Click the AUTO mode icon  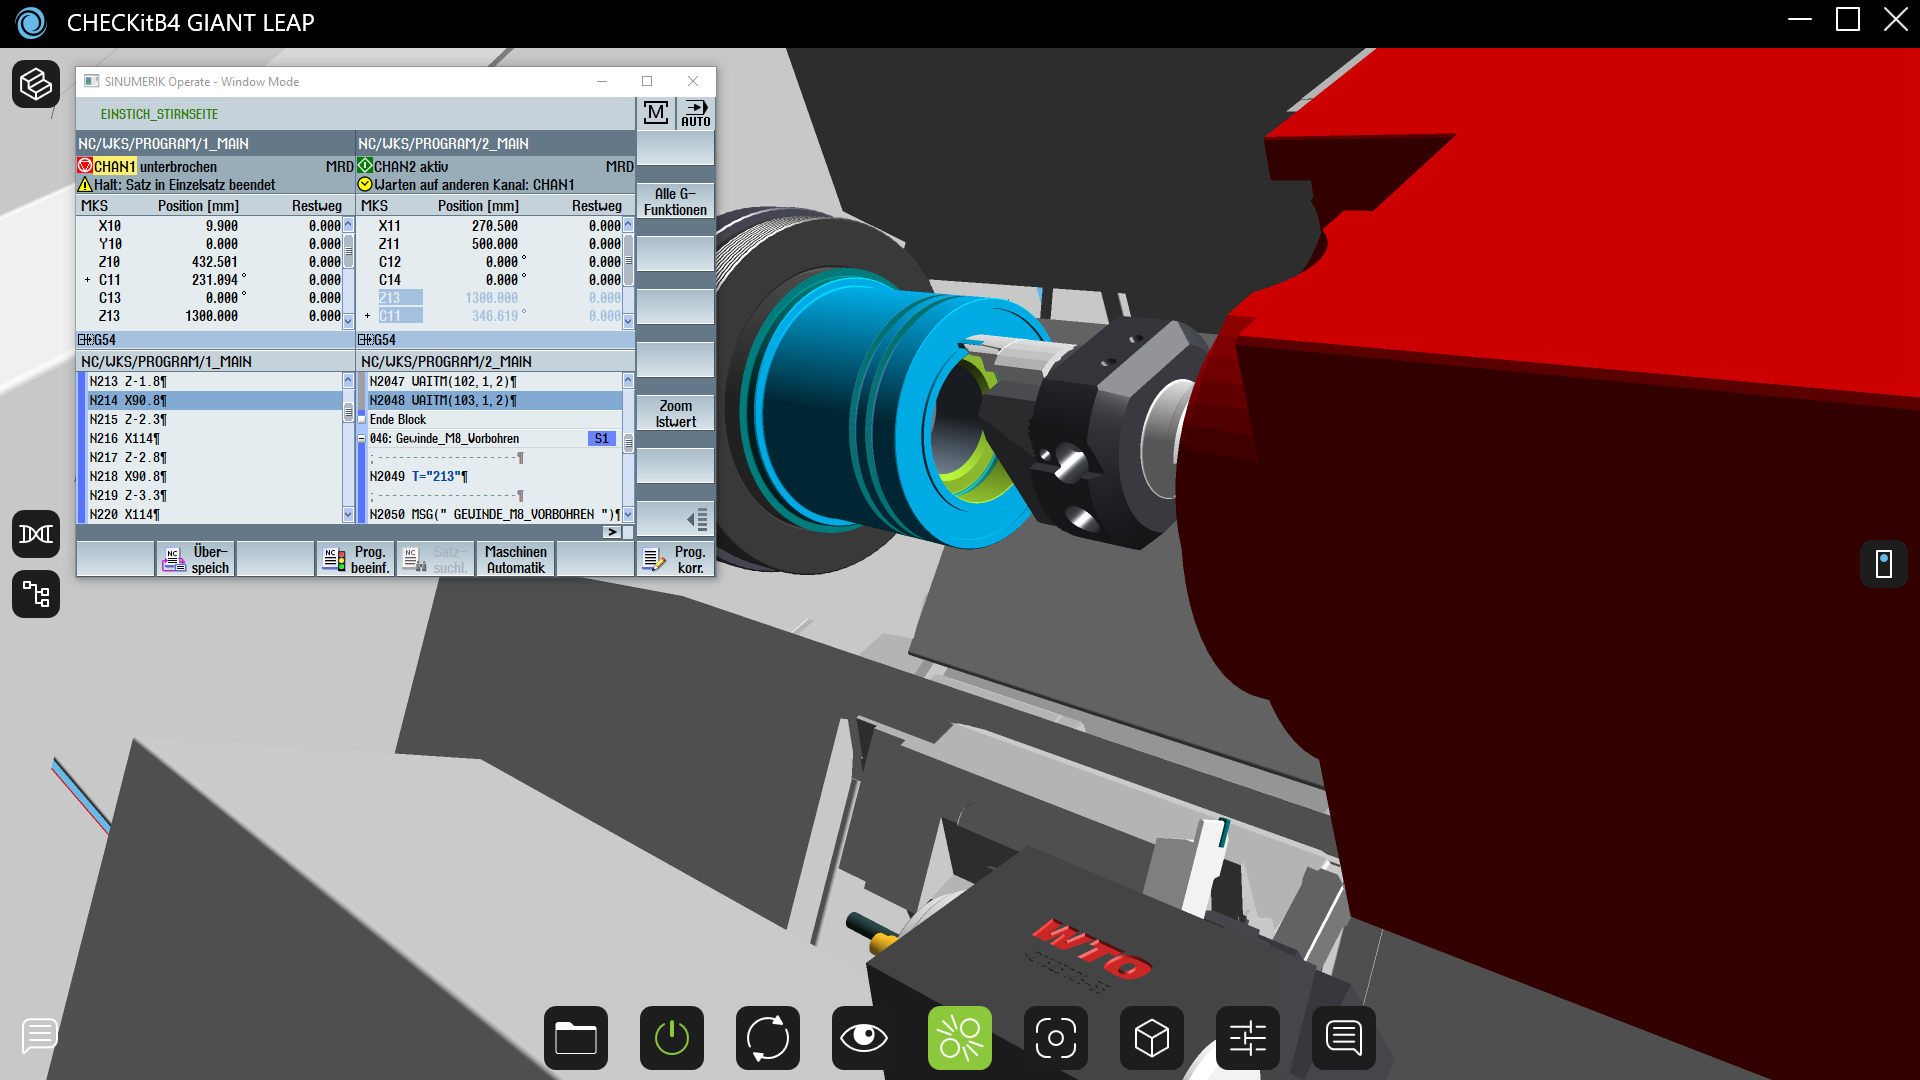[696, 113]
